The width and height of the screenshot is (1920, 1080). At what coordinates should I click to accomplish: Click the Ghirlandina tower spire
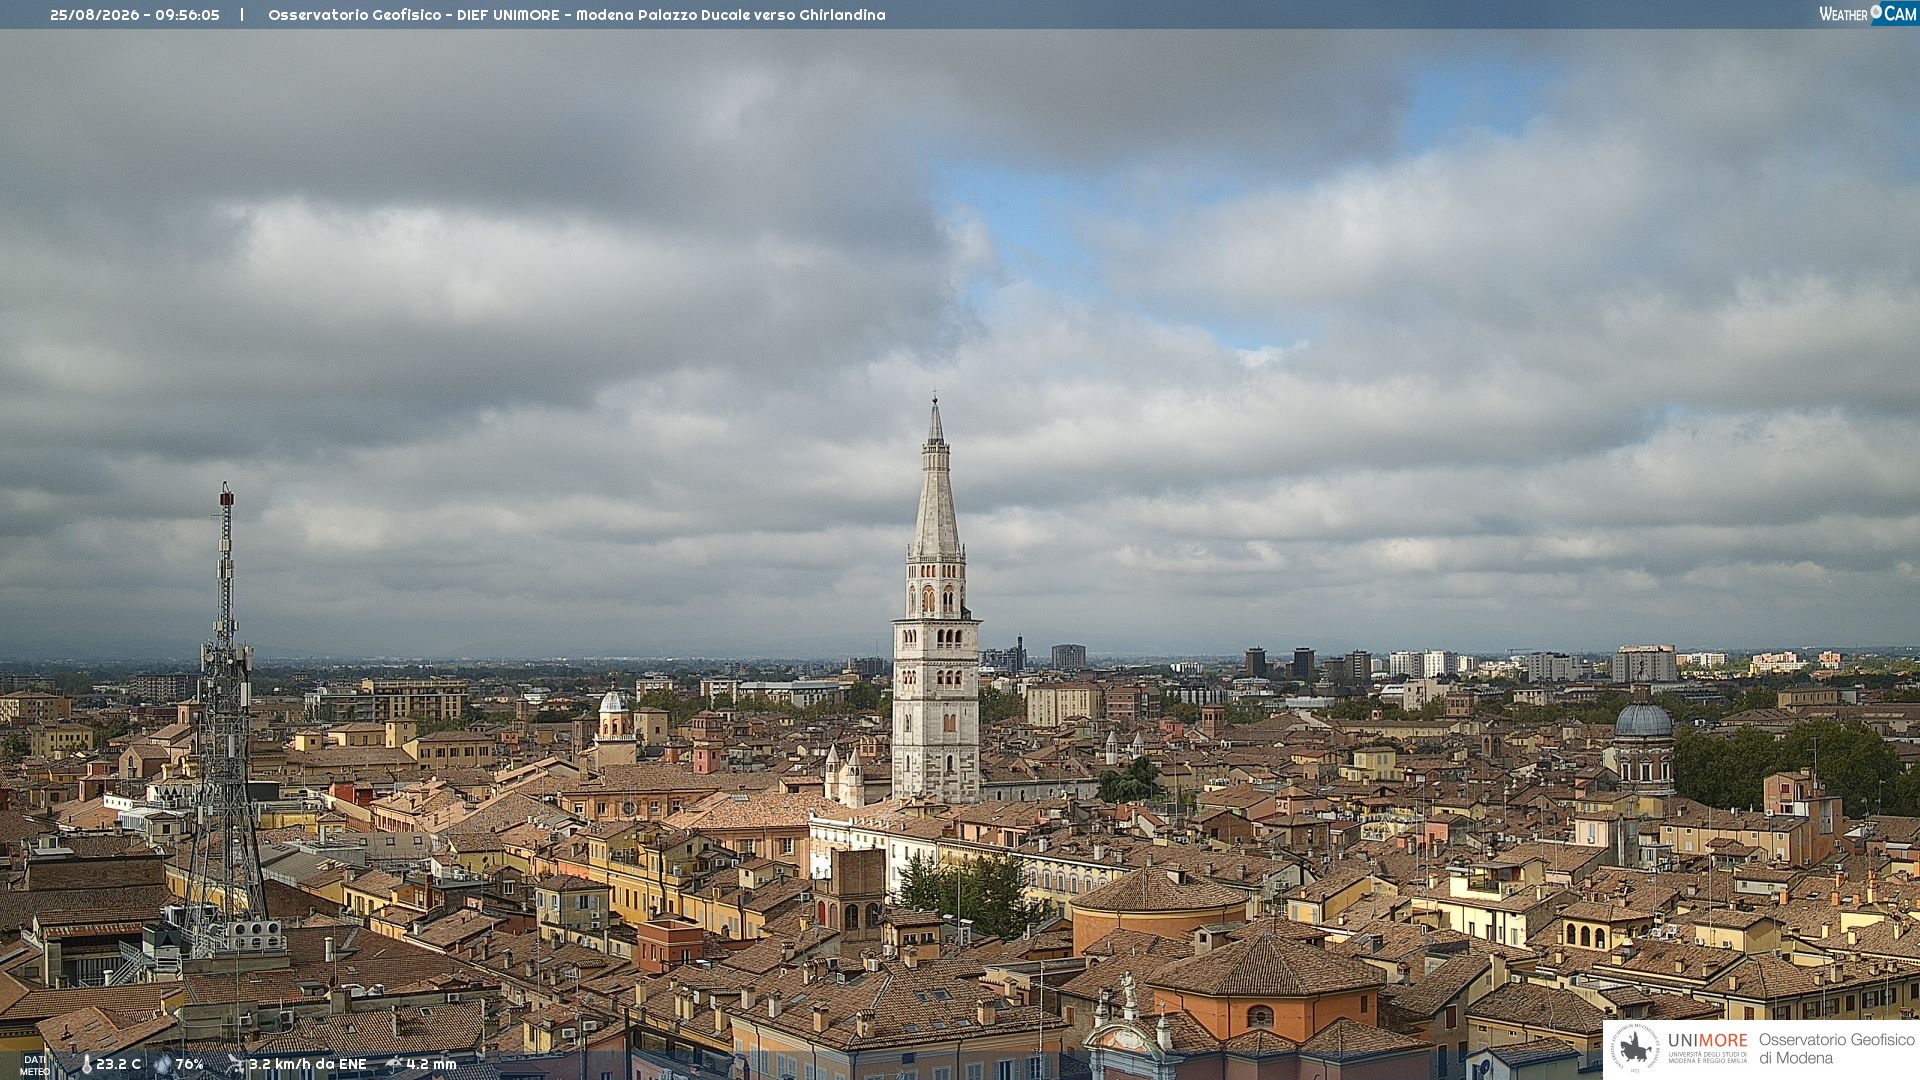point(936,478)
